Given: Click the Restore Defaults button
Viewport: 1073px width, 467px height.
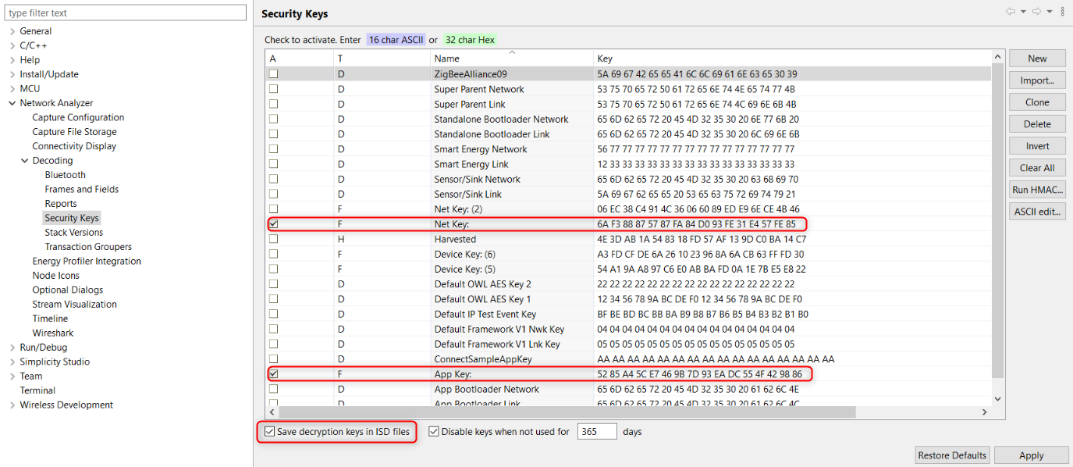Looking at the screenshot, I should coord(952,455).
